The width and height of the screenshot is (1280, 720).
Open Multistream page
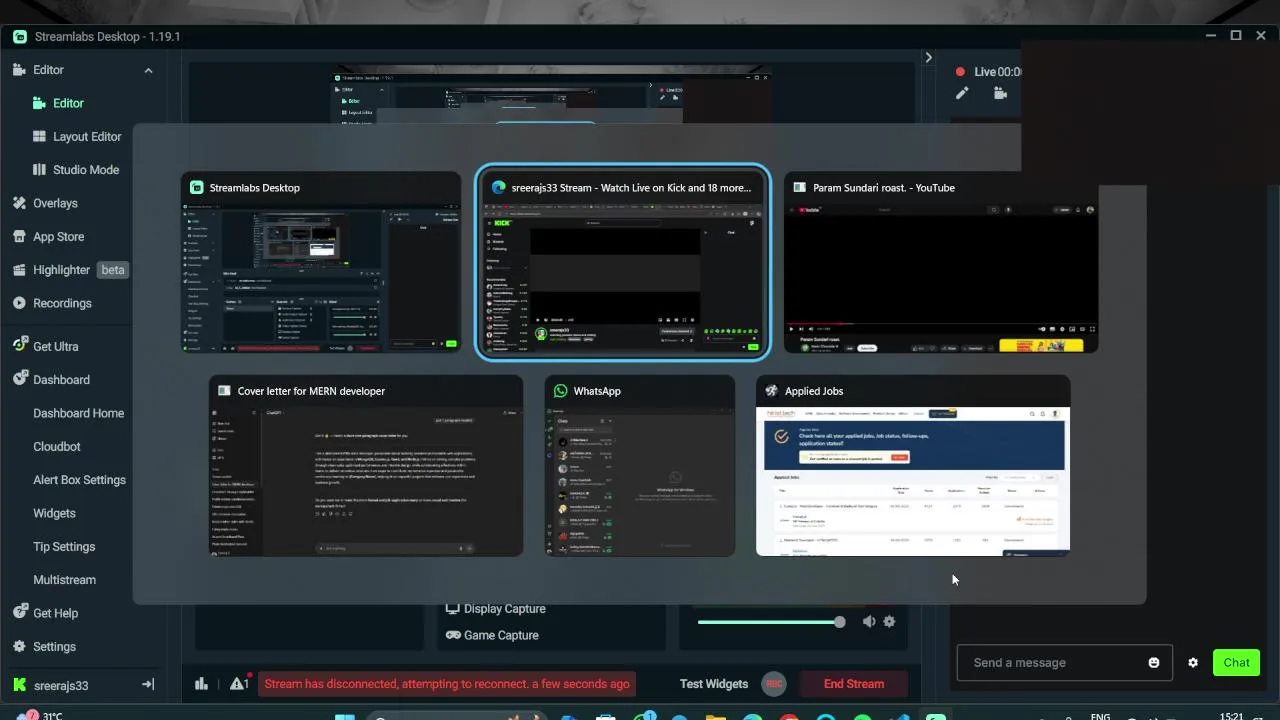click(x=65, y=580)
